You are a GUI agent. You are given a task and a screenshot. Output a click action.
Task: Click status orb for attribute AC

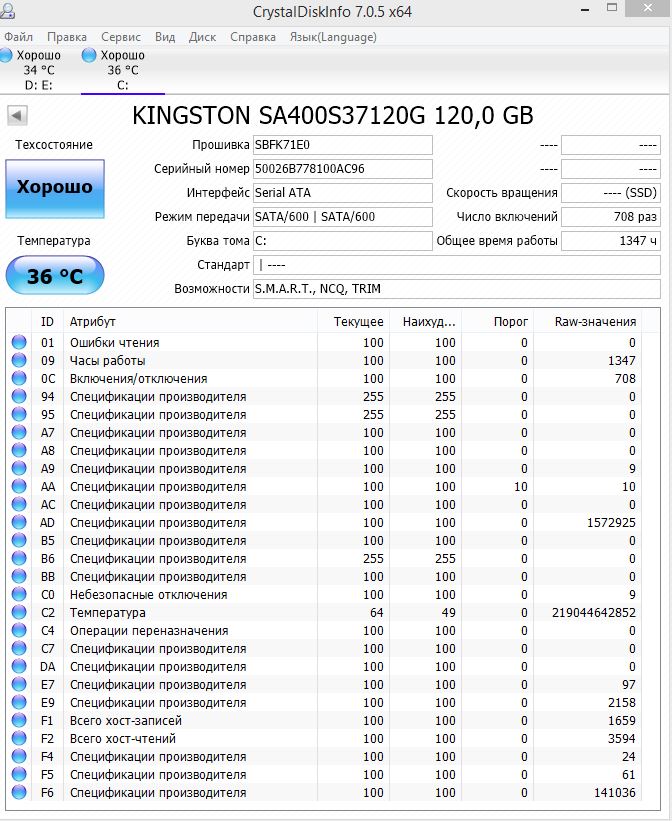(19, 504)
